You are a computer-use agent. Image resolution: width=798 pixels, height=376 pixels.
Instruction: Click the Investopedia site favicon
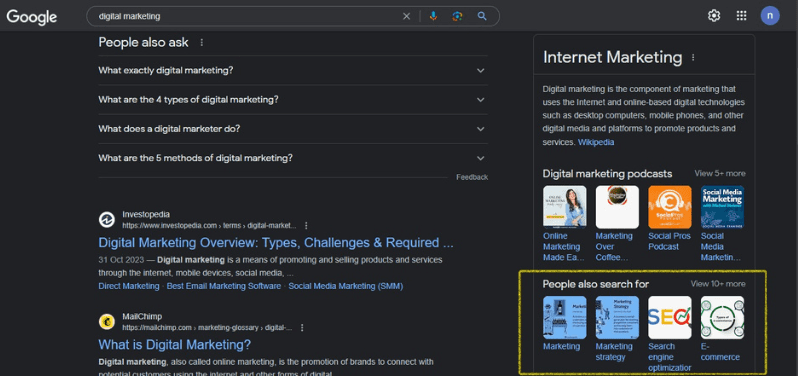[107, 220]
